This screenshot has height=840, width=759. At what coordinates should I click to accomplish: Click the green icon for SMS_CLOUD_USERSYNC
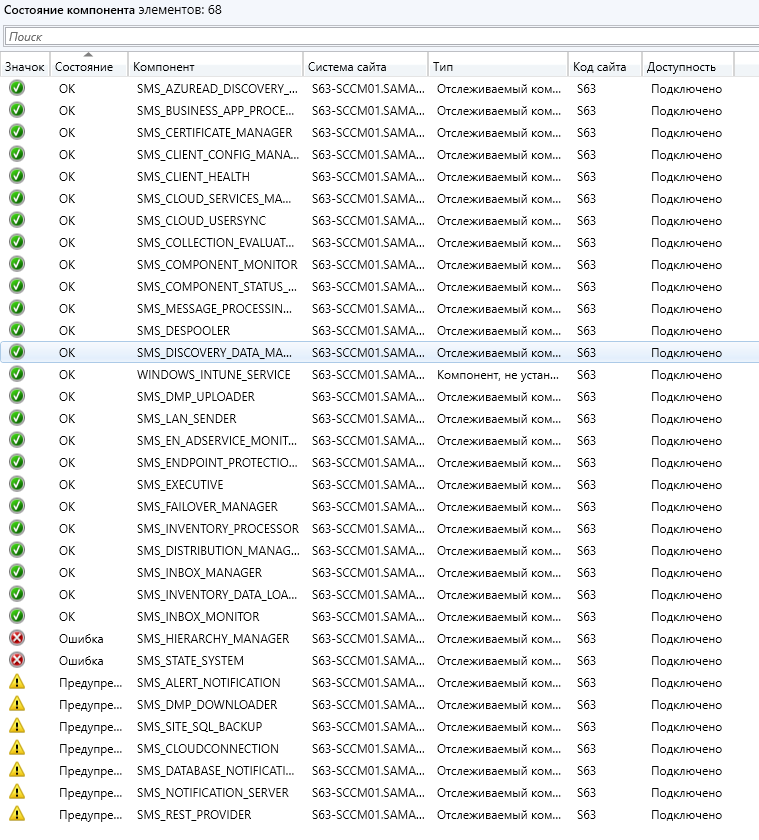click(x=17, y=220)
